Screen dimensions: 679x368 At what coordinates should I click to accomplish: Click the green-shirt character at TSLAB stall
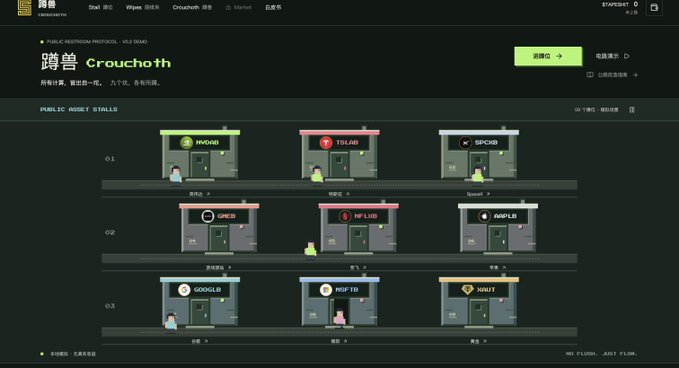pyautogui.click(x=317, y=174)
